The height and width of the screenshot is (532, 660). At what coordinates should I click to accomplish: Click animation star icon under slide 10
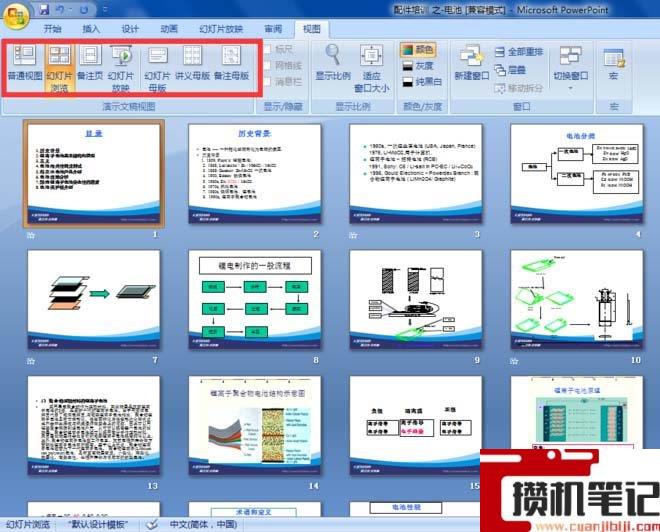click(x=514, y=361)
